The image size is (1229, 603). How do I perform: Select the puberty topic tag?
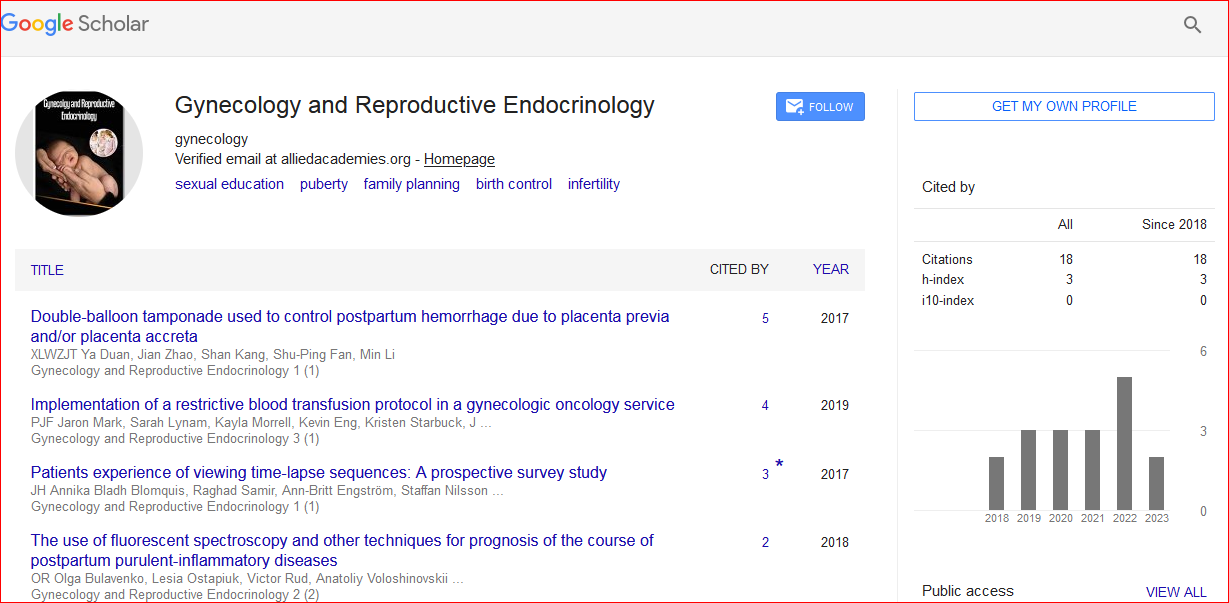[x=324, y=184]
